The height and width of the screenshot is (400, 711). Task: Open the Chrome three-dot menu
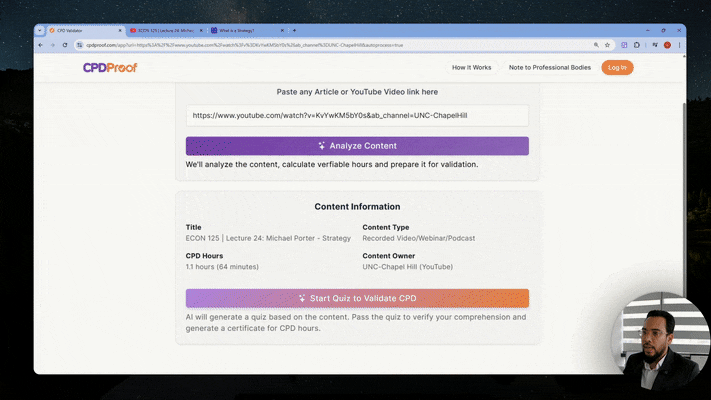pyautogui.click(x=679, y=45)
